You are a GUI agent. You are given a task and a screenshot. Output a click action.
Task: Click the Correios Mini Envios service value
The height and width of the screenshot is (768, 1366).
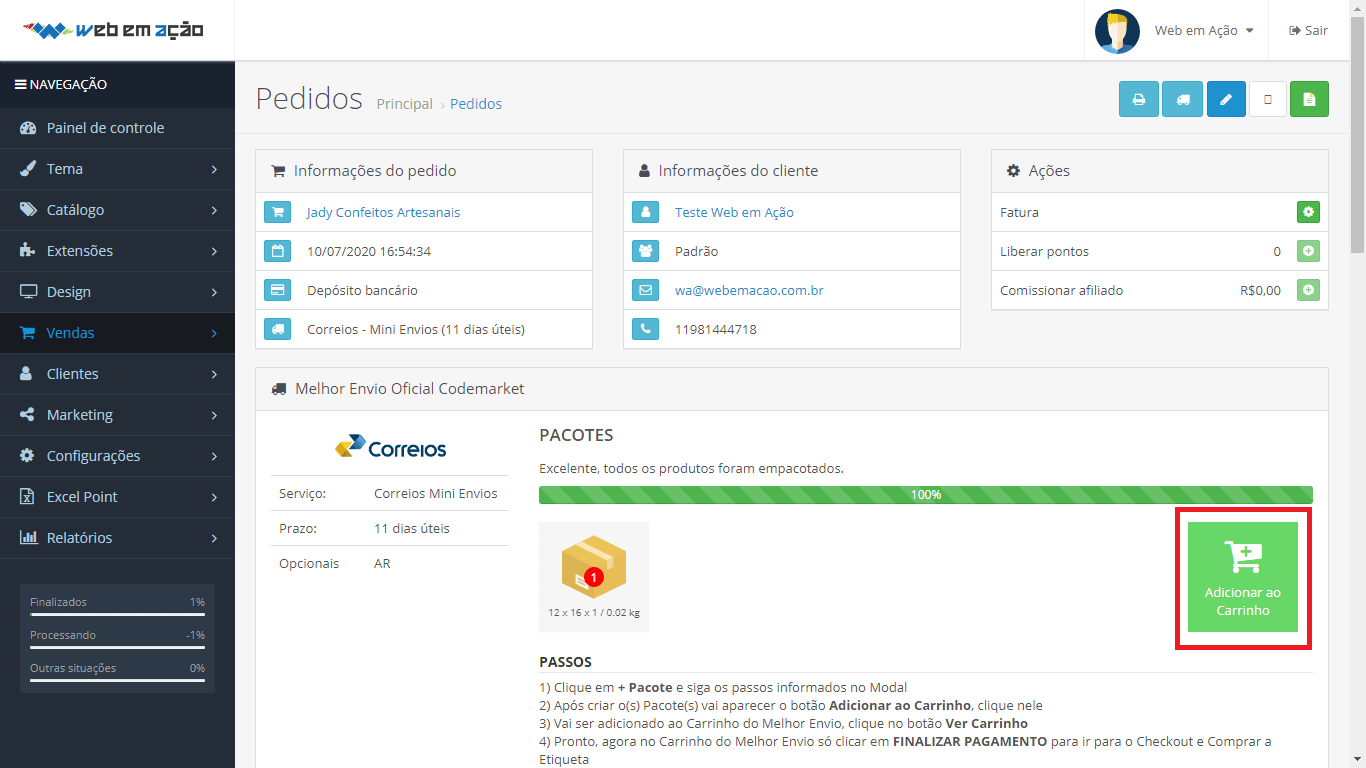[436, 493]
